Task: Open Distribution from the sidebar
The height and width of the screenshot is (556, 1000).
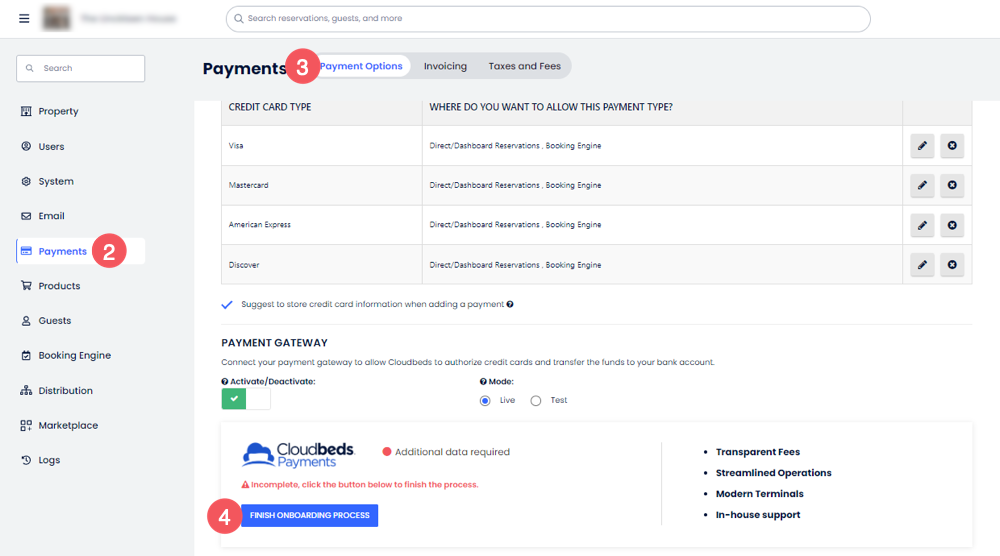Action: (x=65, y=390)
